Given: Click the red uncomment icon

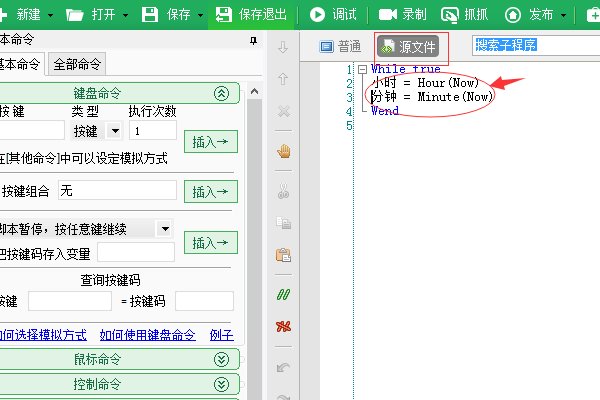Looking at the screenshot, I should click(x=284, y=327).
